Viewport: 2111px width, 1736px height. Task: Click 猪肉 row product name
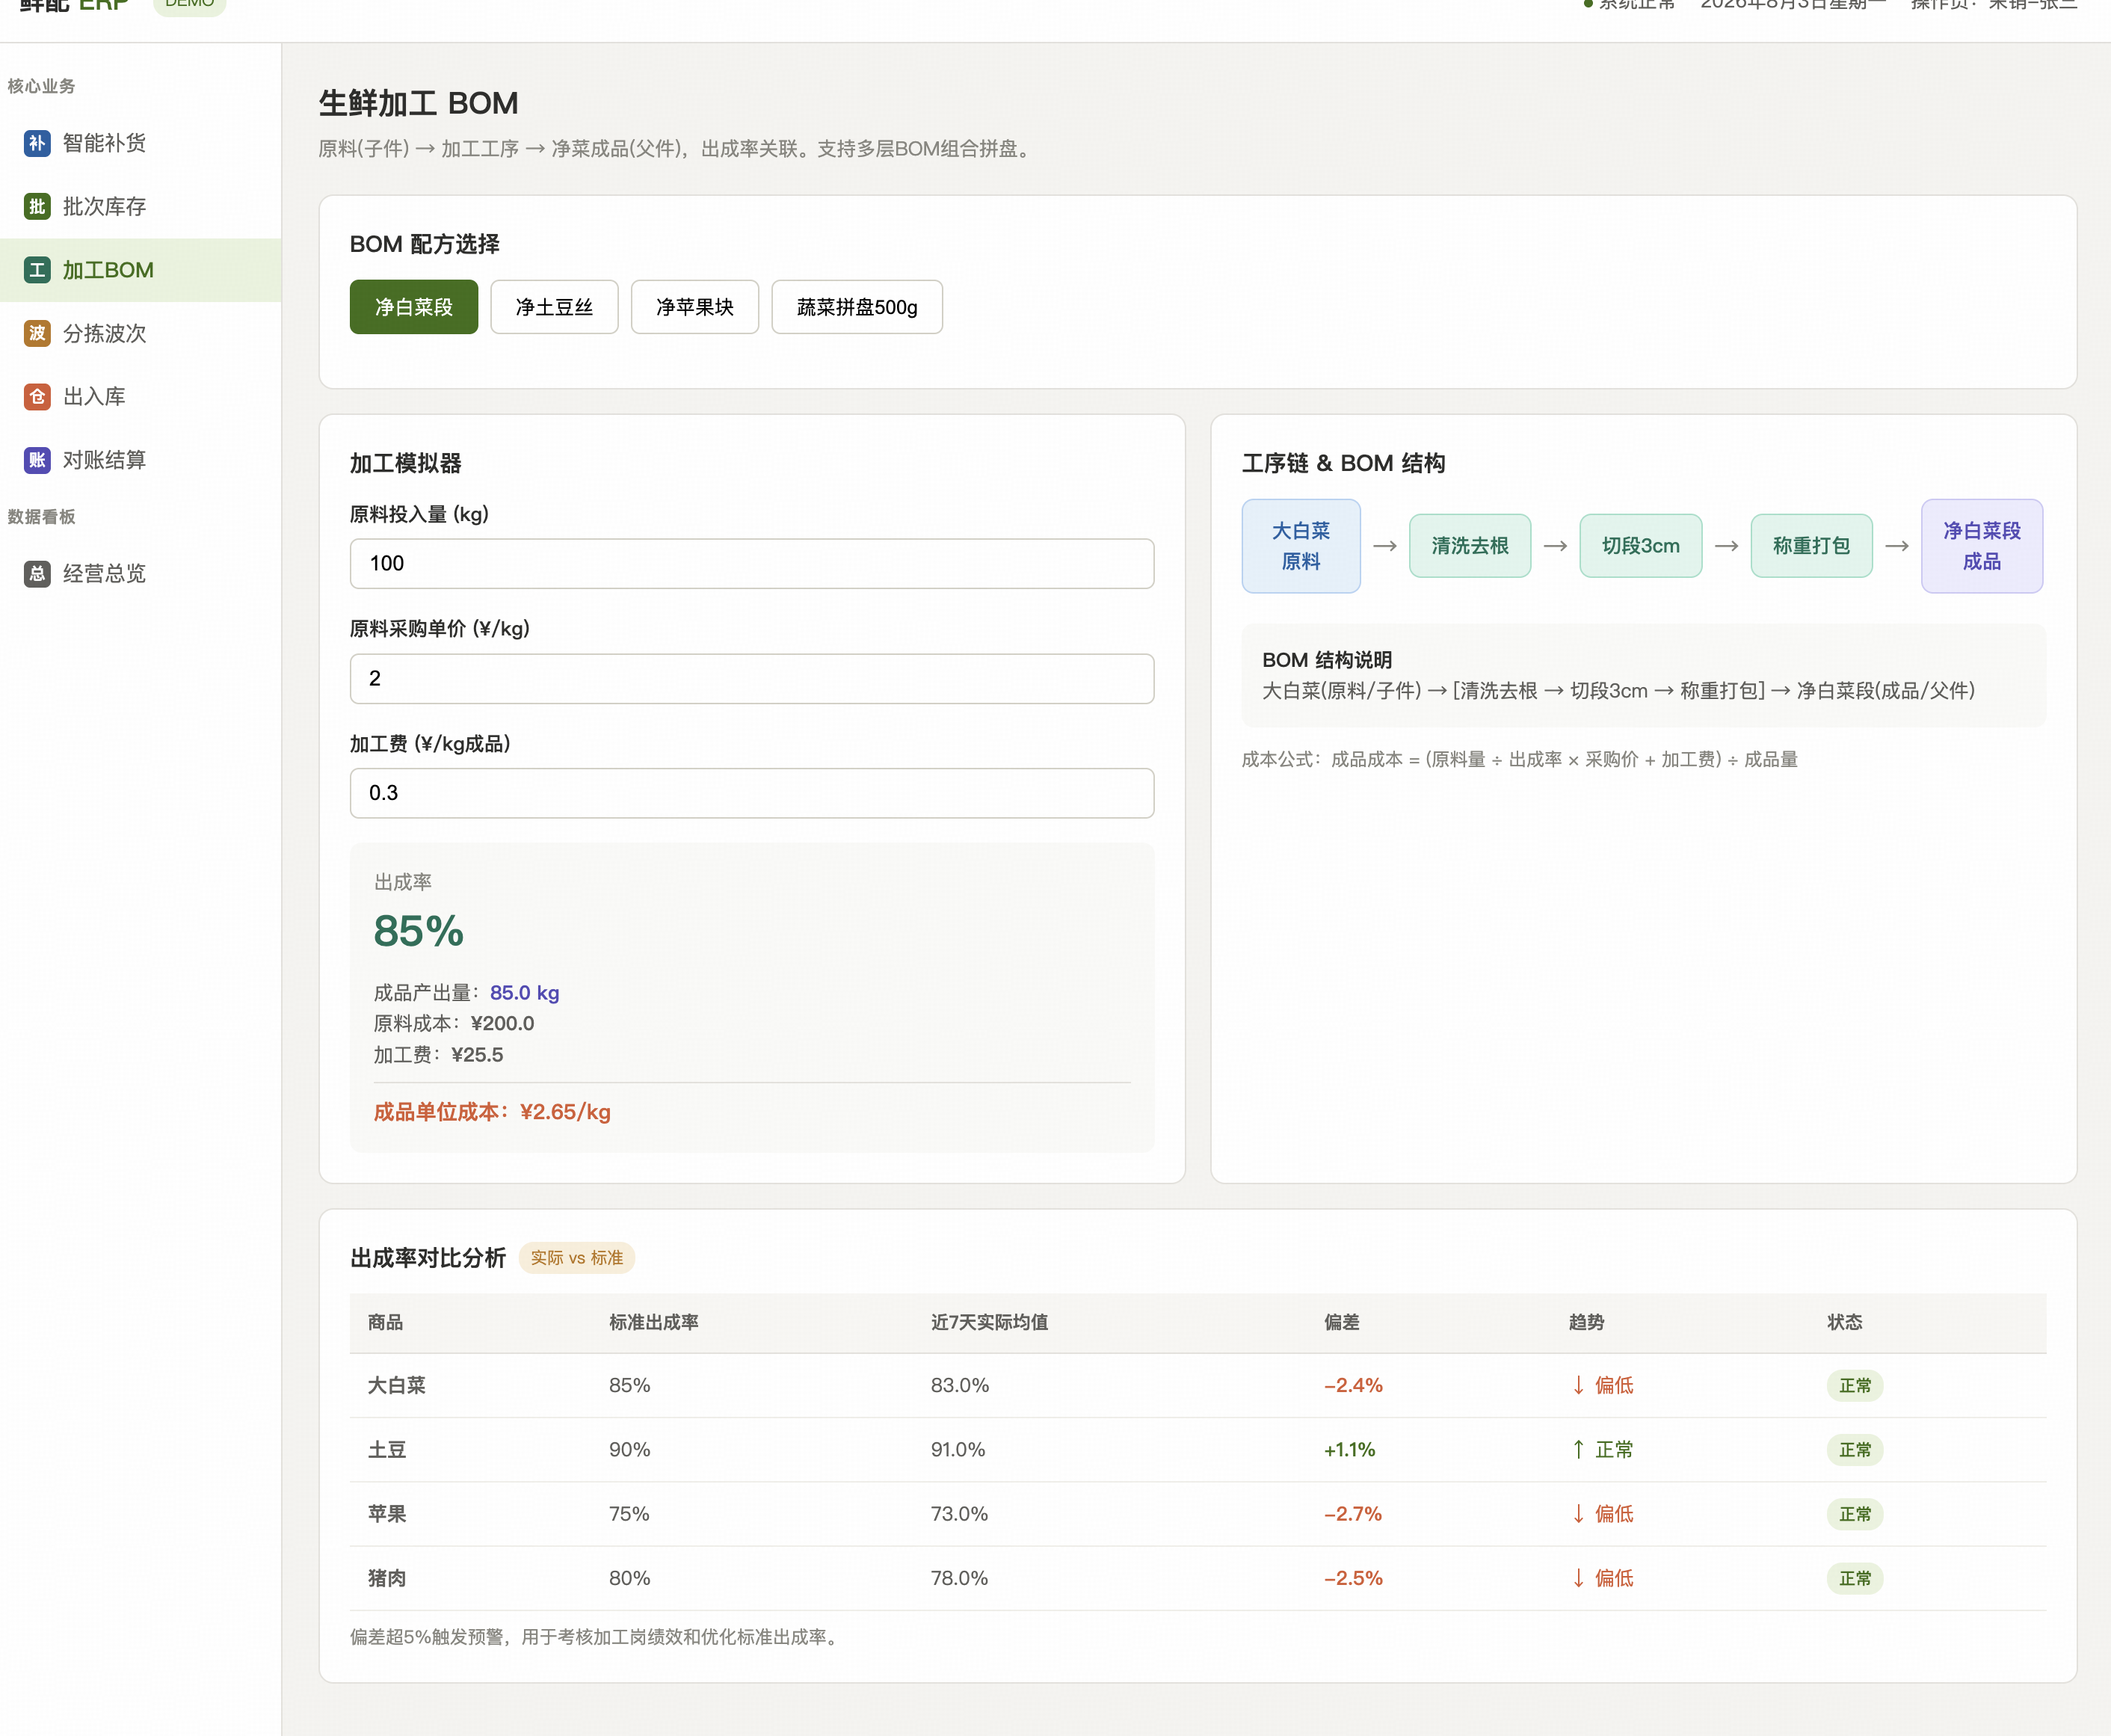(x=387, y=1578)
